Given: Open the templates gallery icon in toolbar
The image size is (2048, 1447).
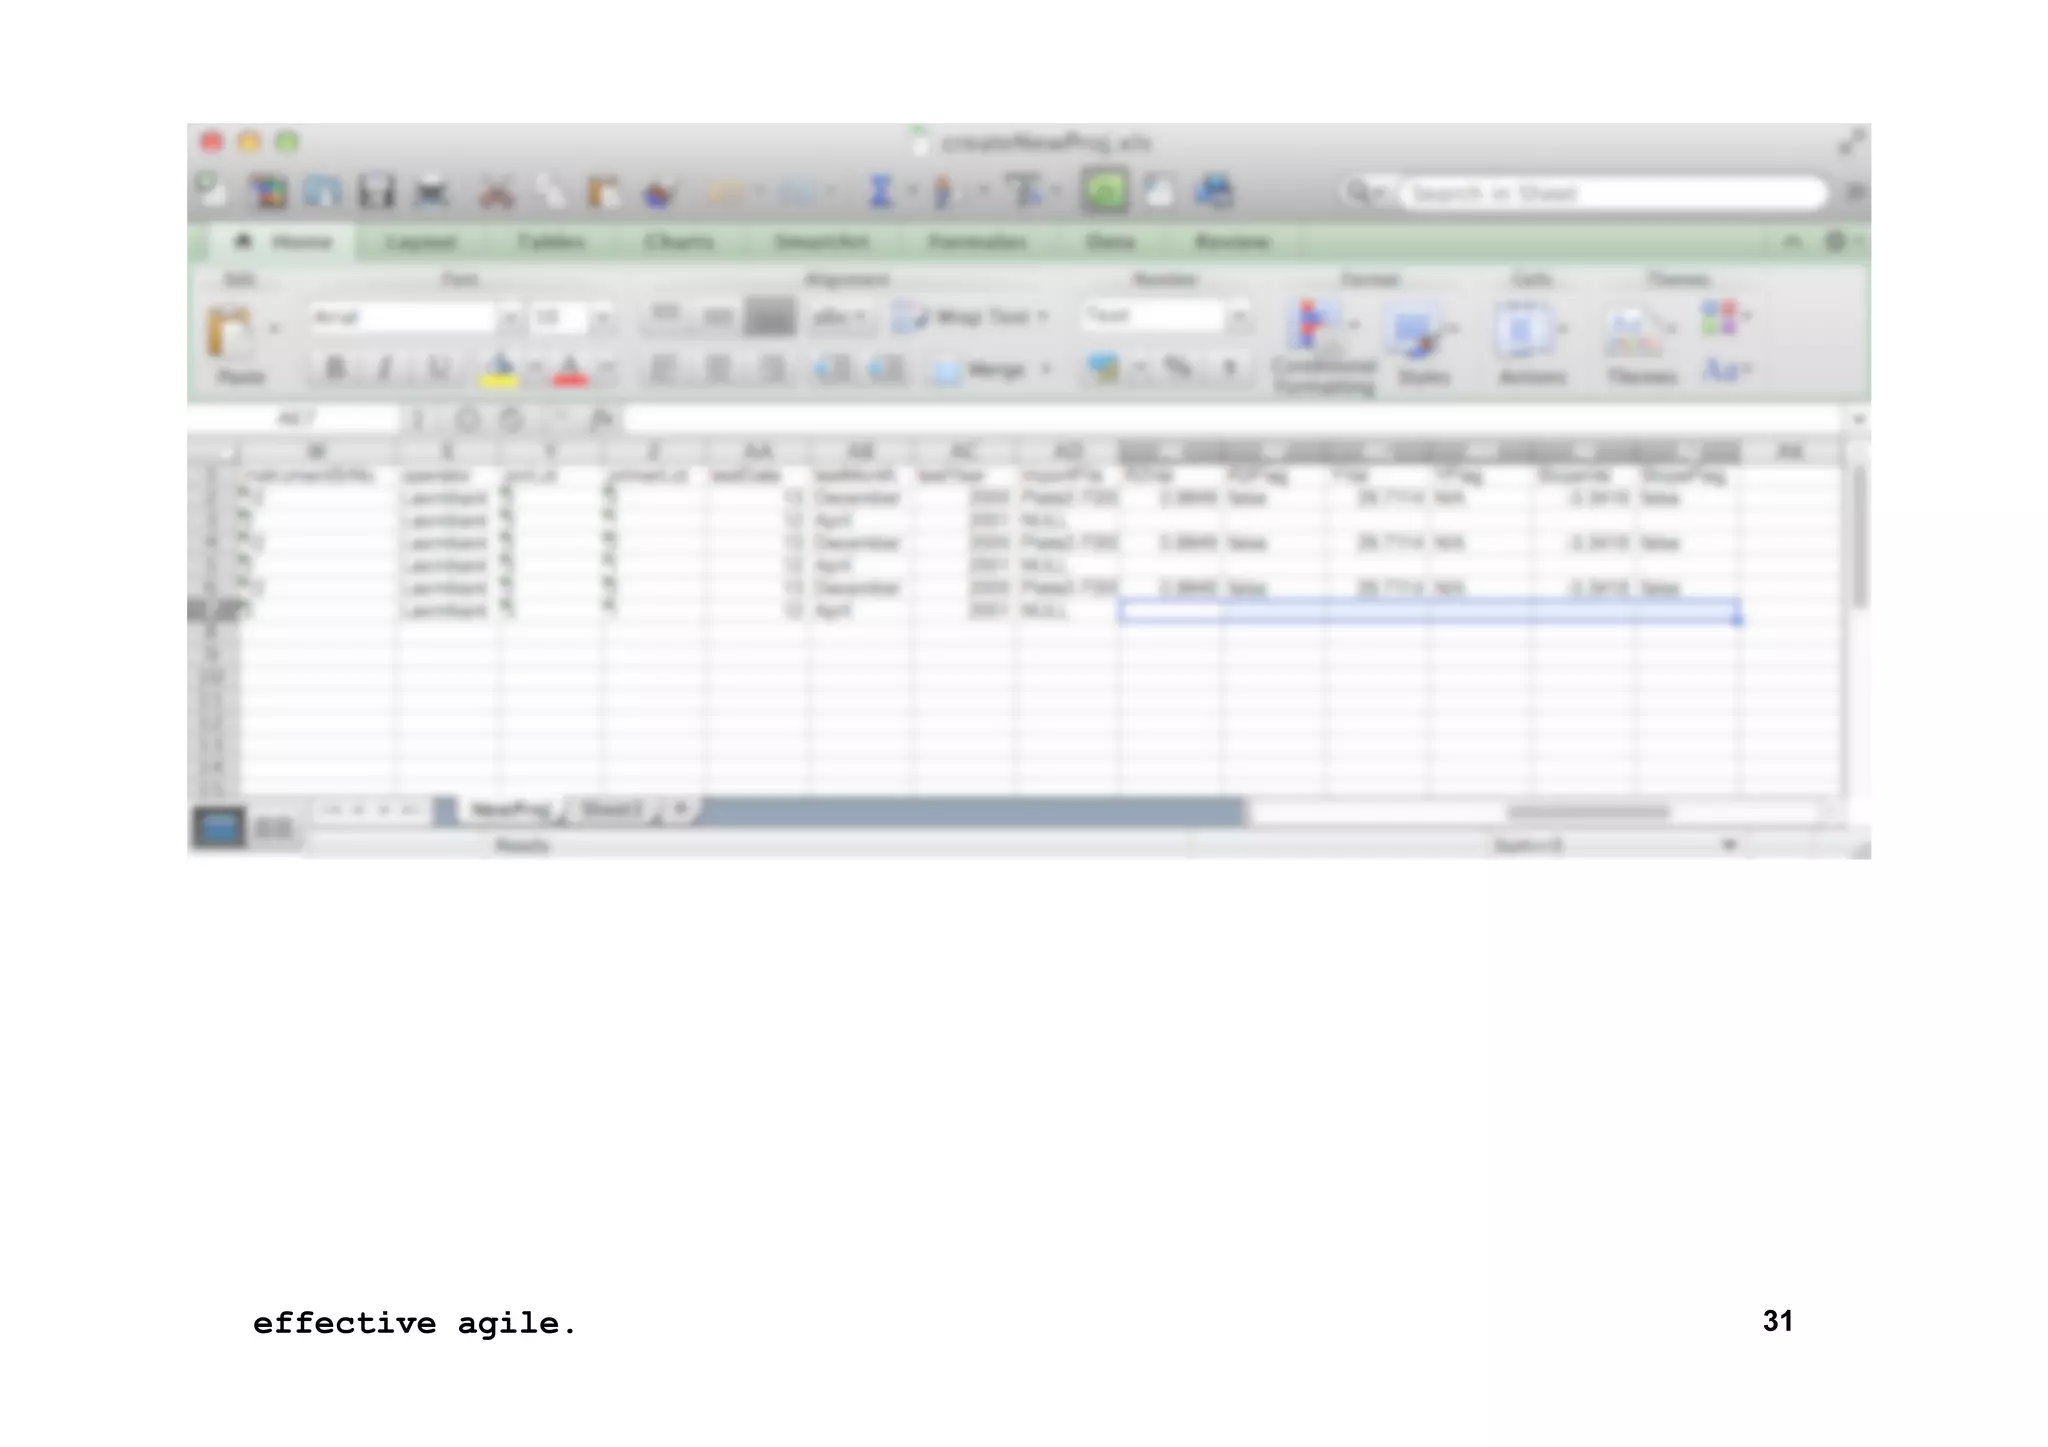Looking at the screenshot, I should (x=268, y=191).
